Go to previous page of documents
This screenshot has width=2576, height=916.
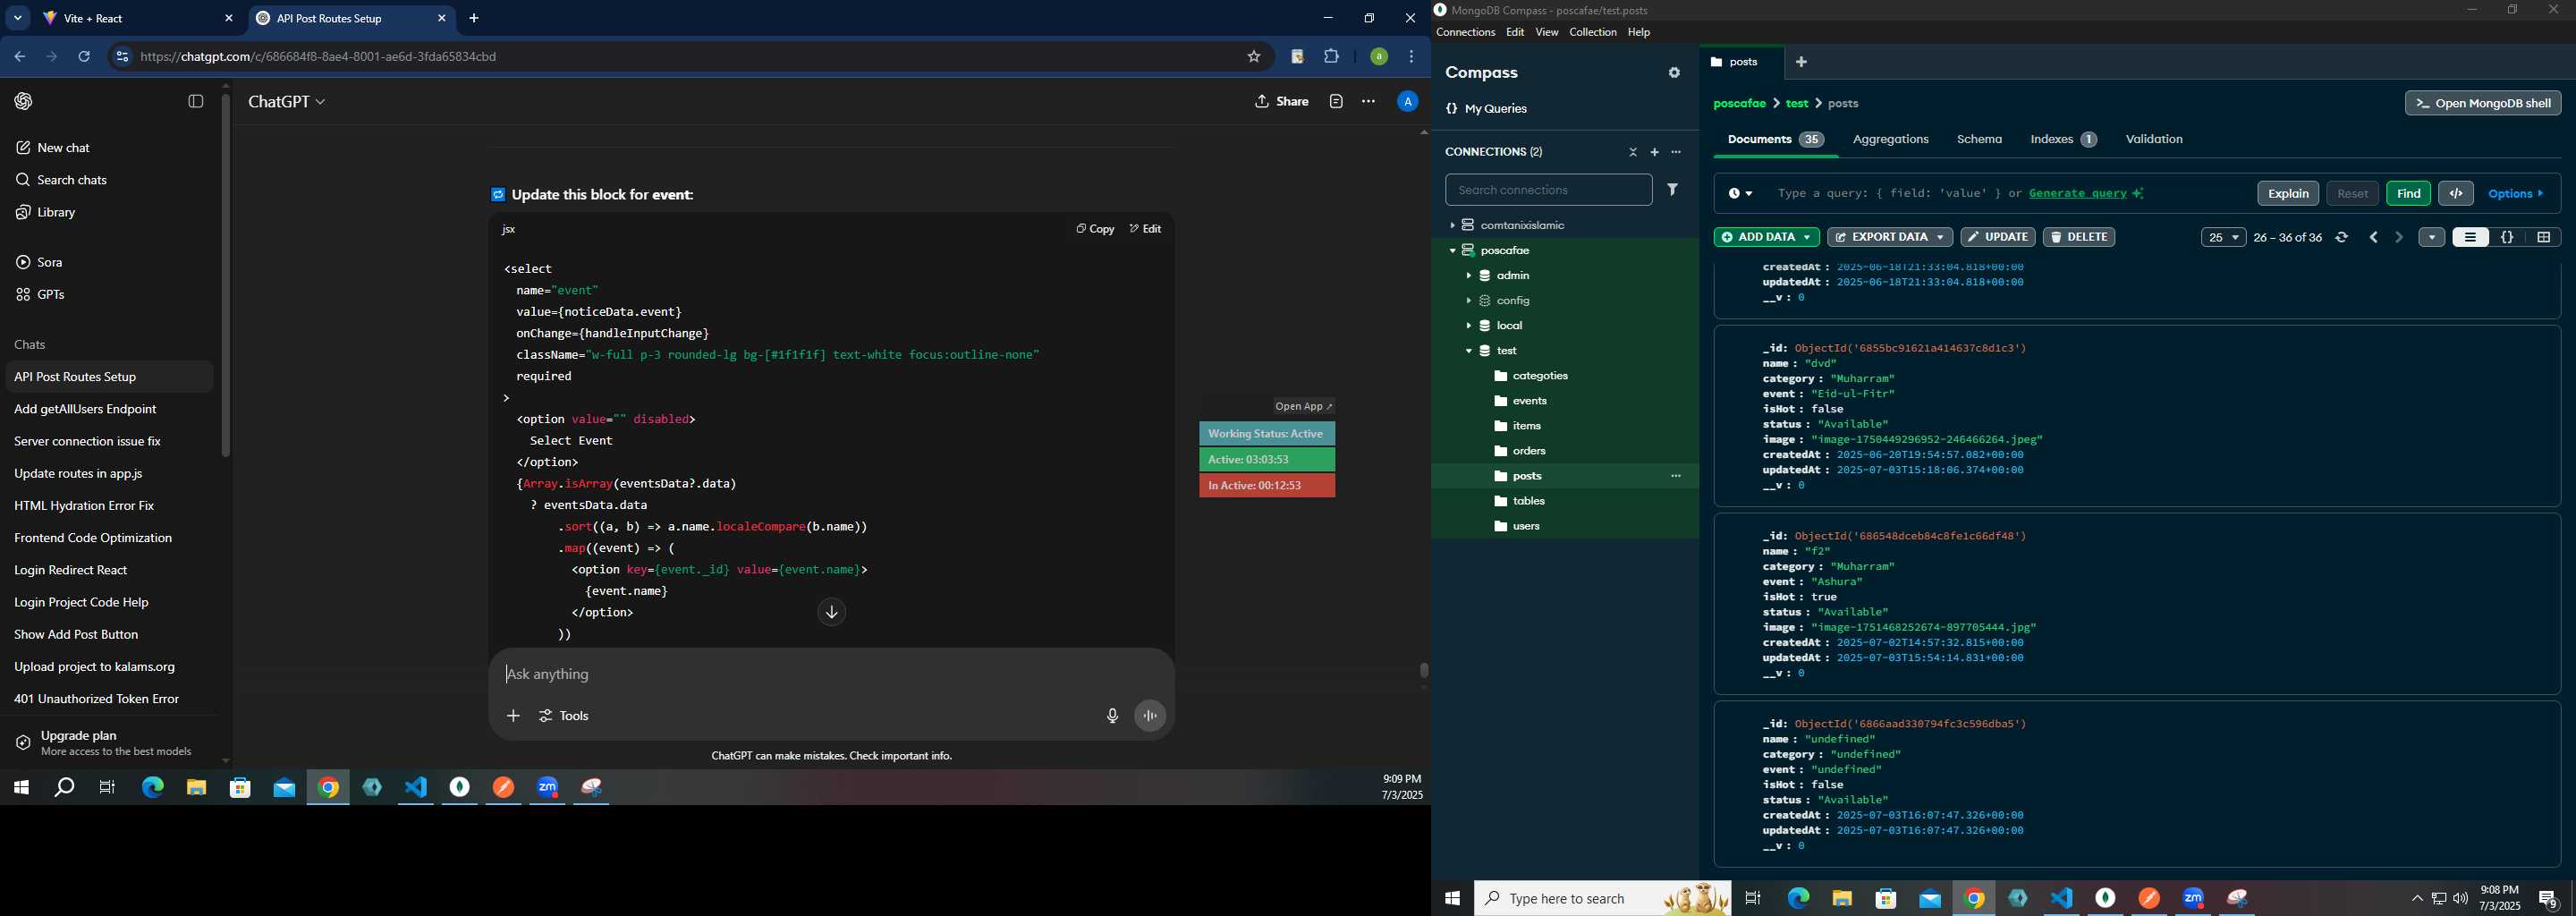coord(2373,237)
